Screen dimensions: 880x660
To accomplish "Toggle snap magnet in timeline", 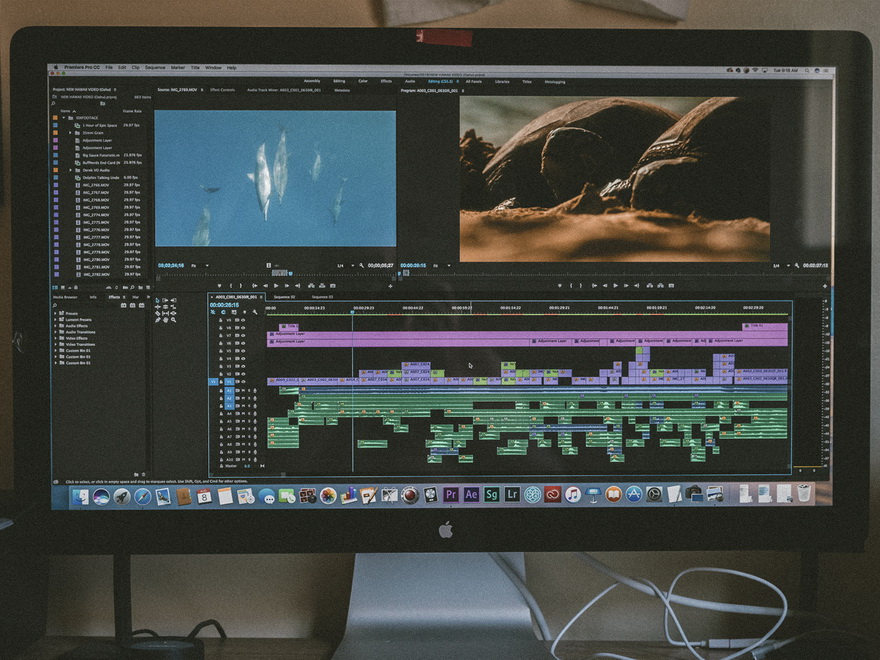I will (x=225, y=312).
